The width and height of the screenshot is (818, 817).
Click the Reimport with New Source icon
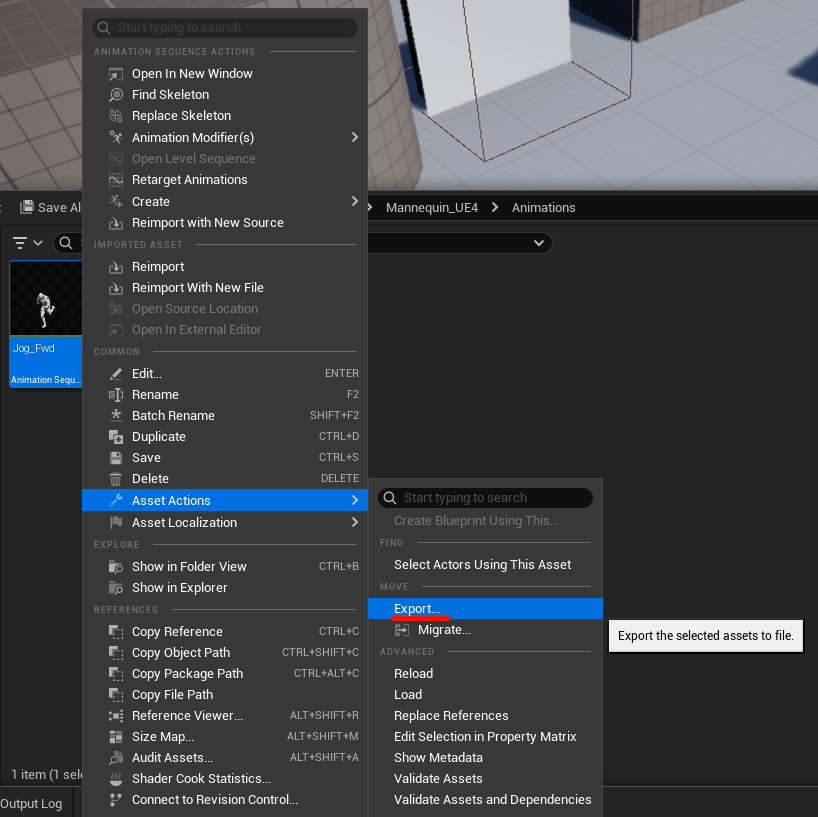(x=116, y=223)
